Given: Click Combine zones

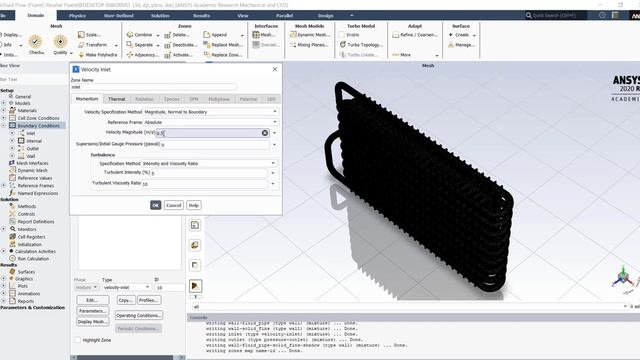Looking at the screenshot, I should pyautogui.click(x=143, y=35).
